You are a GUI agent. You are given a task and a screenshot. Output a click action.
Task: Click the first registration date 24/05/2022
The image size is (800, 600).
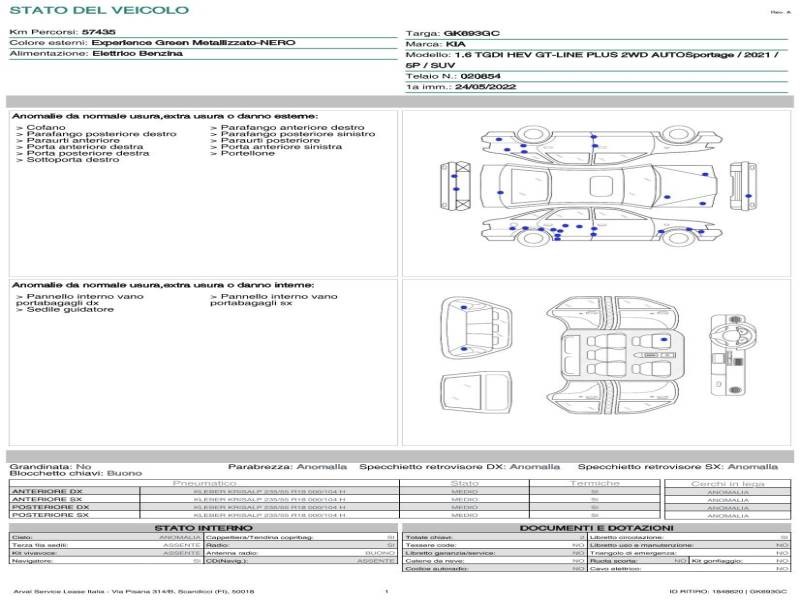(x=485, y=87)
